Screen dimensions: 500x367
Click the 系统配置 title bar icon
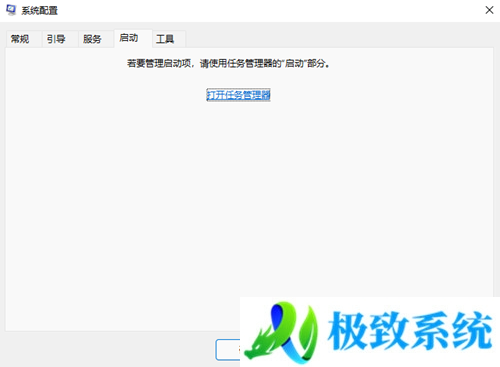point(11,10)
